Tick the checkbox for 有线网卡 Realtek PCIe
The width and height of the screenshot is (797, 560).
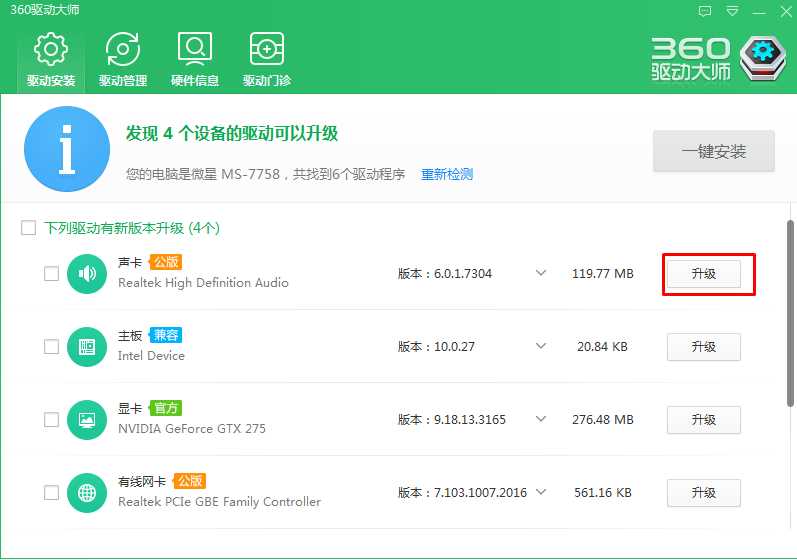pos(51,492)
